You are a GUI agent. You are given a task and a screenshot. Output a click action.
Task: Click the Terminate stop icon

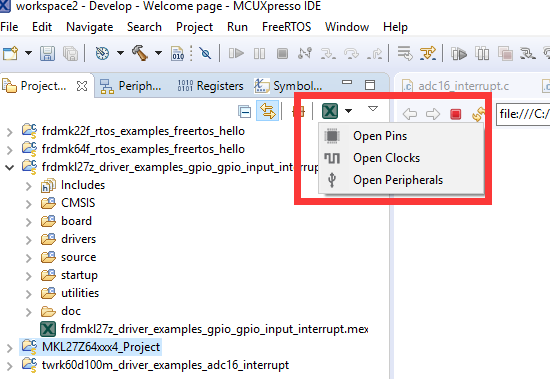[x=282, y=53]
